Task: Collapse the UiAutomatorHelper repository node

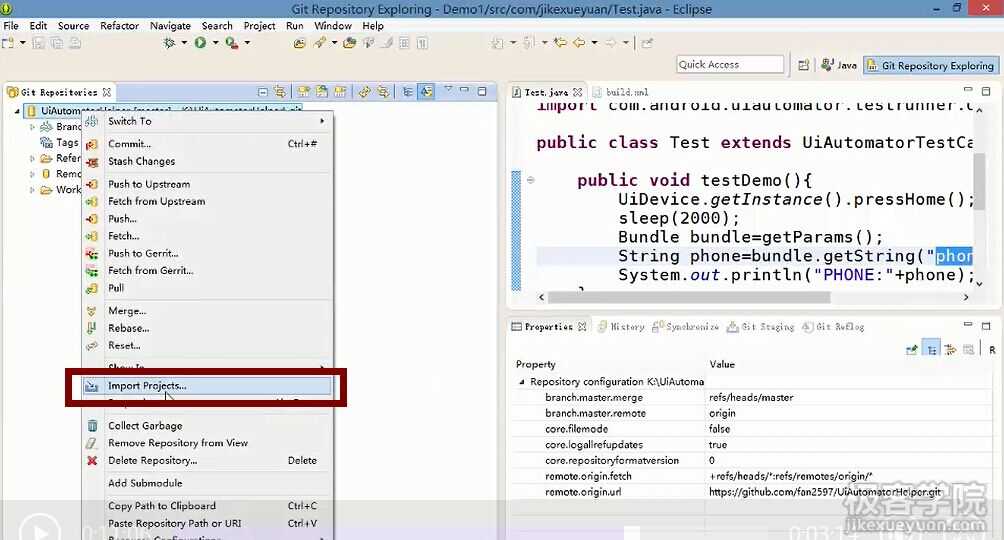Action: tap(17, 111)
